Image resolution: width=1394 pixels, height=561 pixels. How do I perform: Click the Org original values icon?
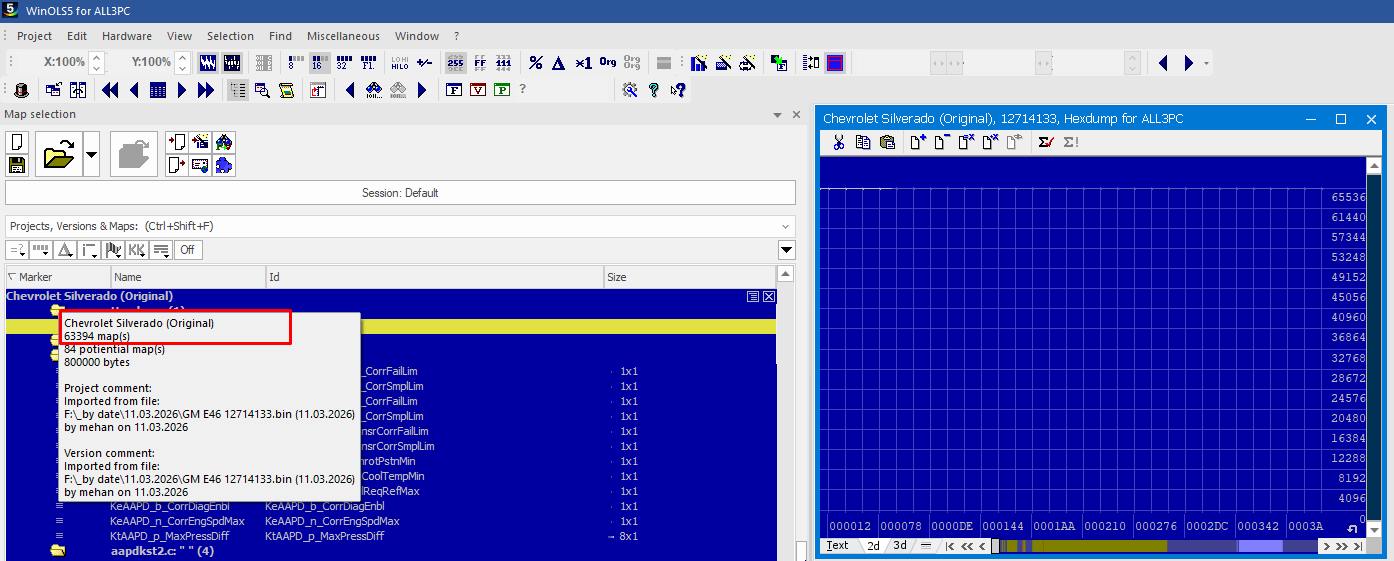608,62
